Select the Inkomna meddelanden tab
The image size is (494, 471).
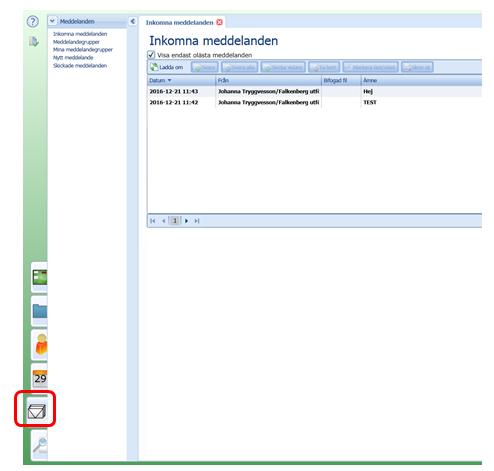coord(180,22)
